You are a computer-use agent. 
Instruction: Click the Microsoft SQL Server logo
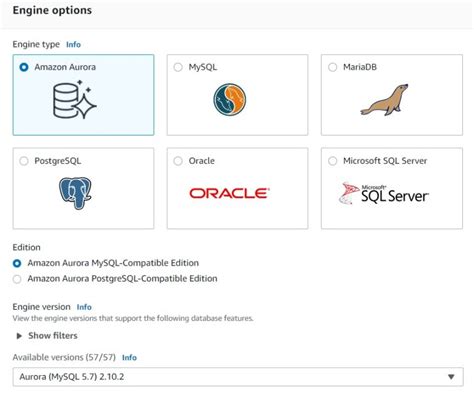coord(384,193)
